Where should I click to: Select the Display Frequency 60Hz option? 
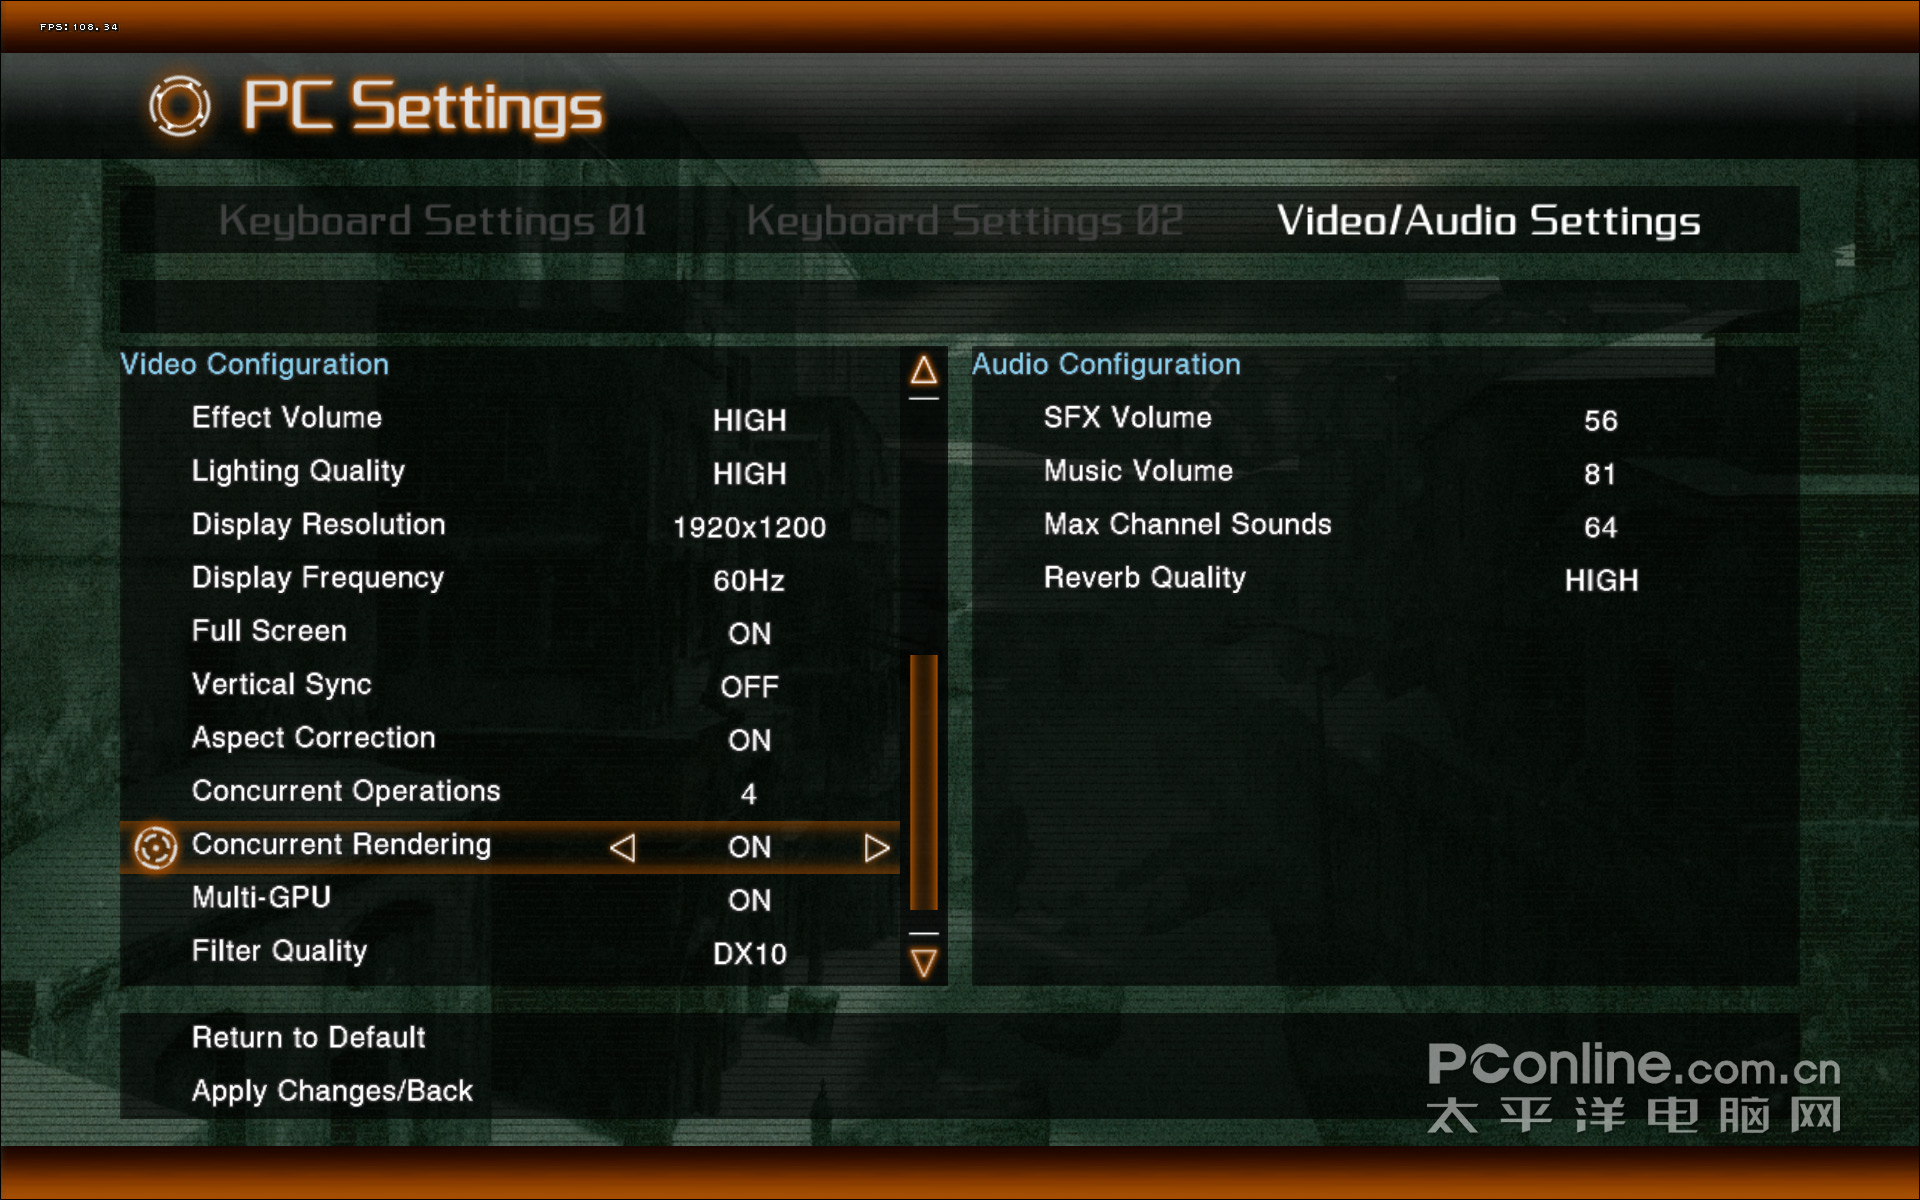[749, 581]
